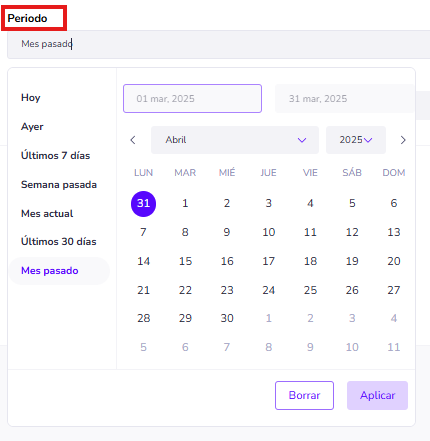This screenshot has height=441, width=430.
Task: Select Mes actual preset
Action: (47, 214)
